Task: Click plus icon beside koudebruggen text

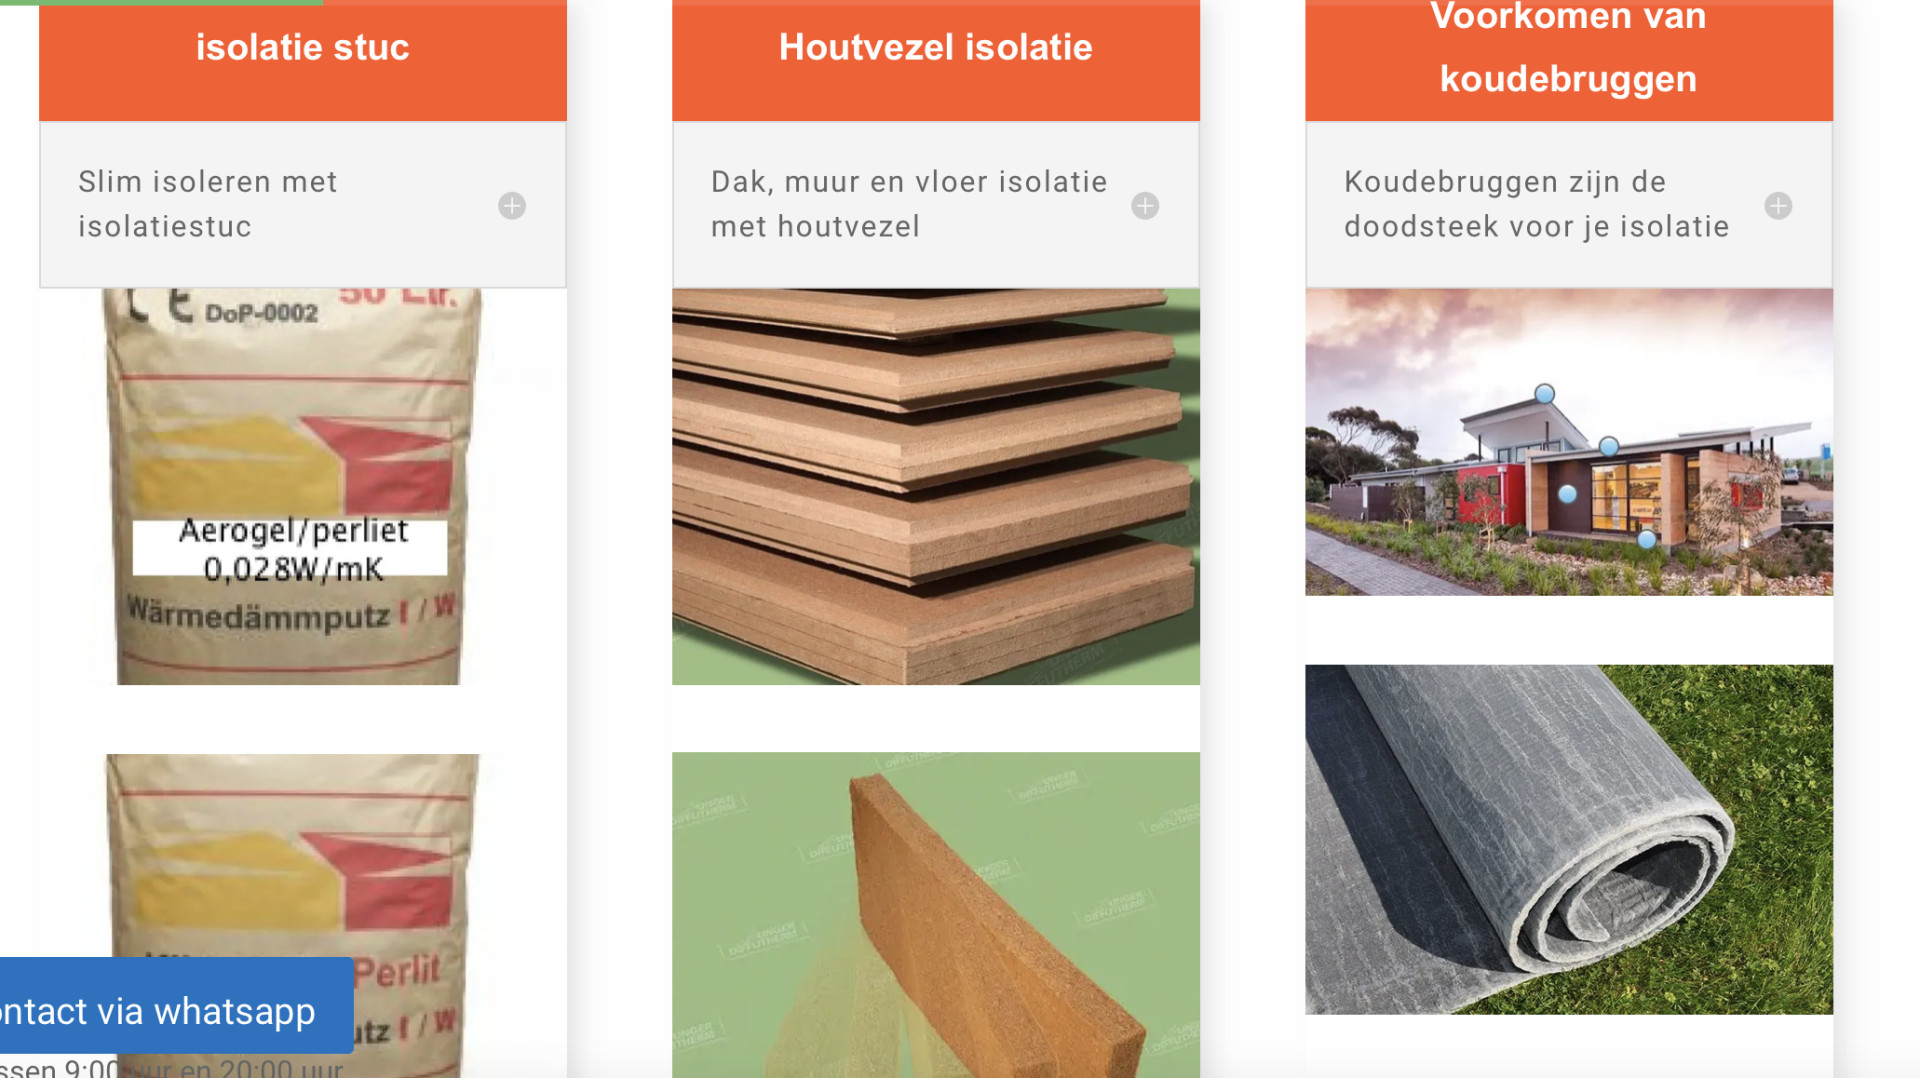Action: (x=1778, y=206)
